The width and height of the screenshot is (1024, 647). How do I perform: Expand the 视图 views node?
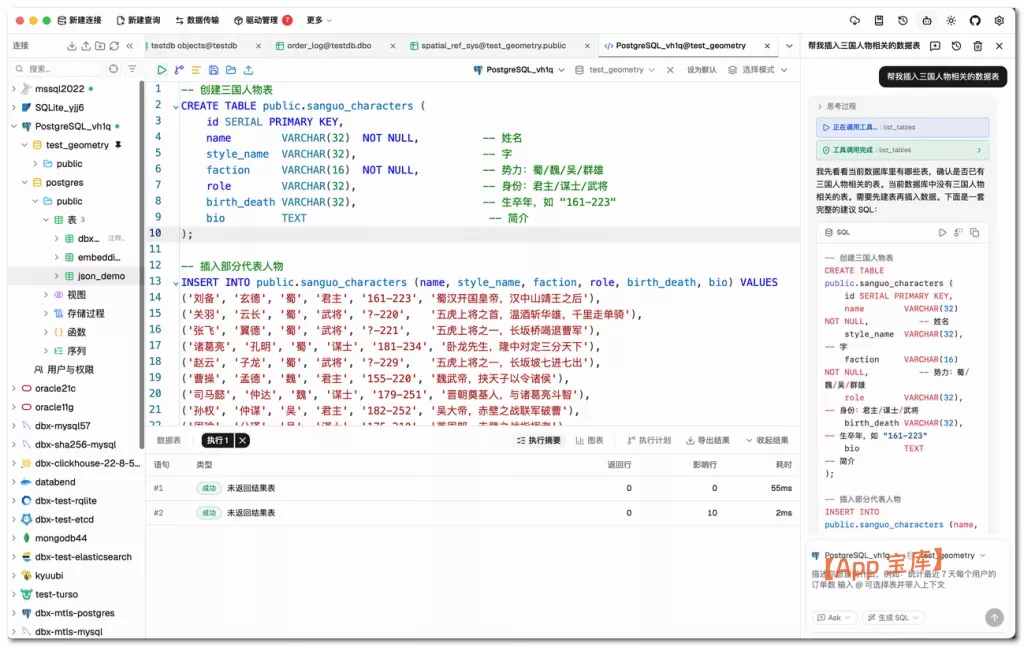(x=46, y=295)
